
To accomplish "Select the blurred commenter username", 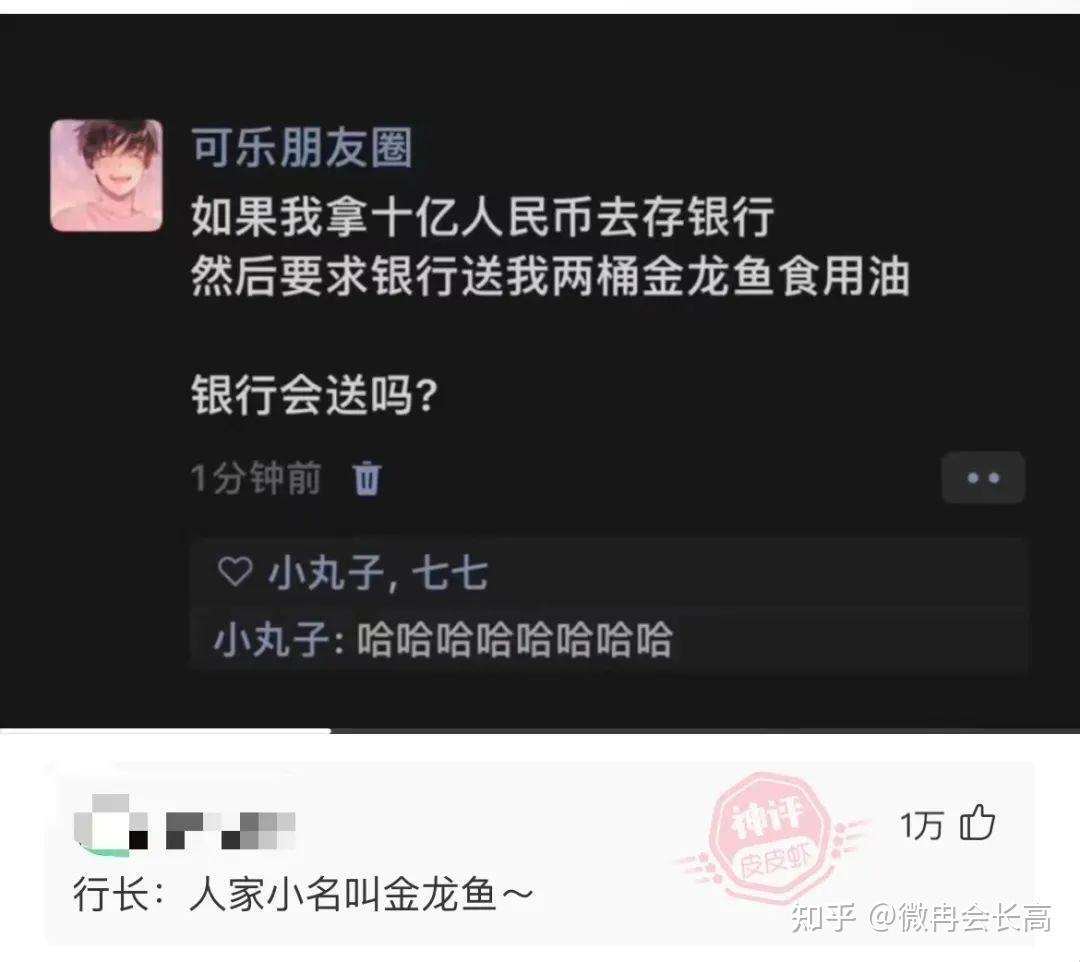I will click(231, 830).
